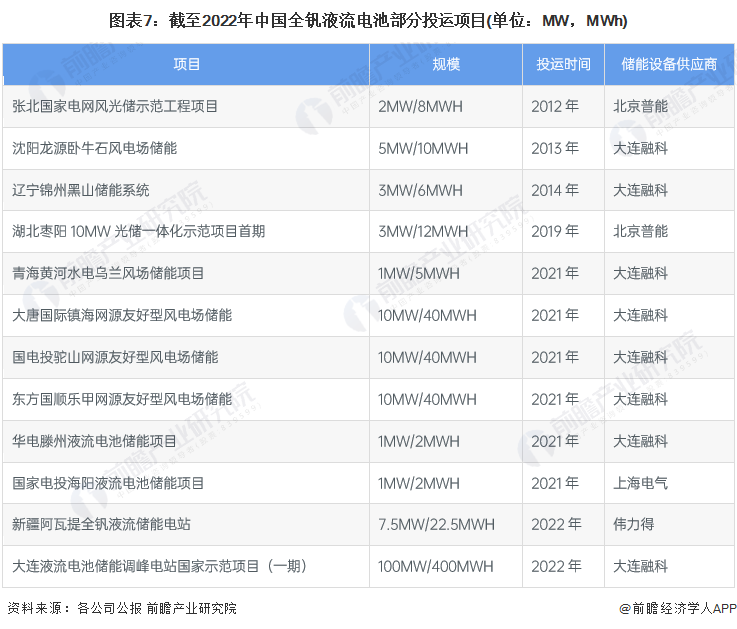This screenshot has height=629, width=737.
Task: Select the 投运时间 column header
Action: coord(564,64)
